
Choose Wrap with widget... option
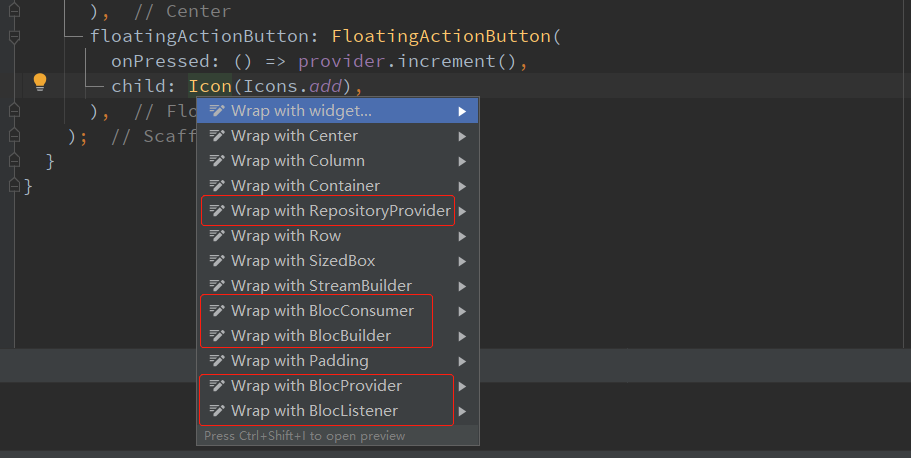301,111
